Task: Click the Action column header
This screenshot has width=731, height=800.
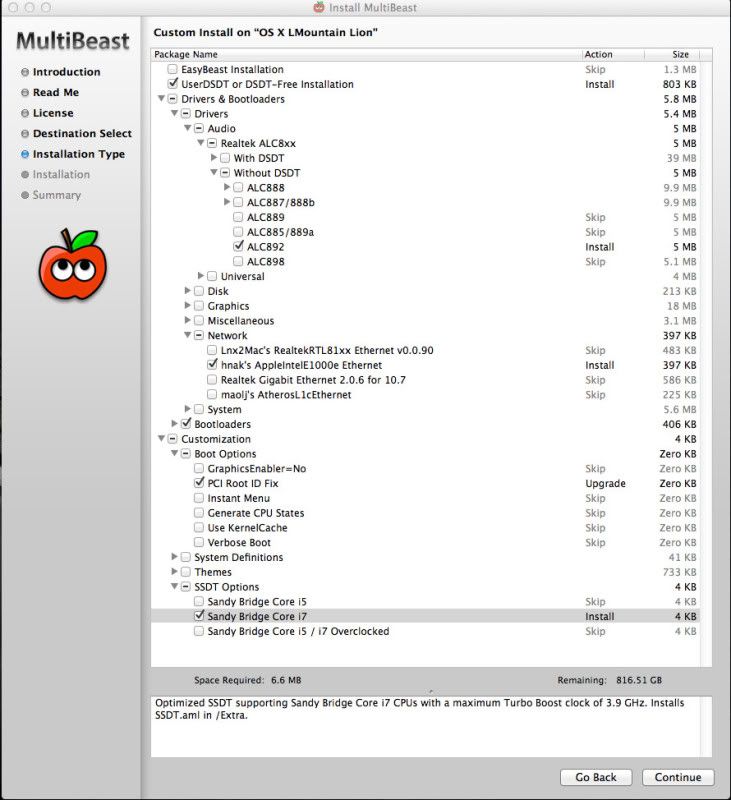Action: [613, 54]
